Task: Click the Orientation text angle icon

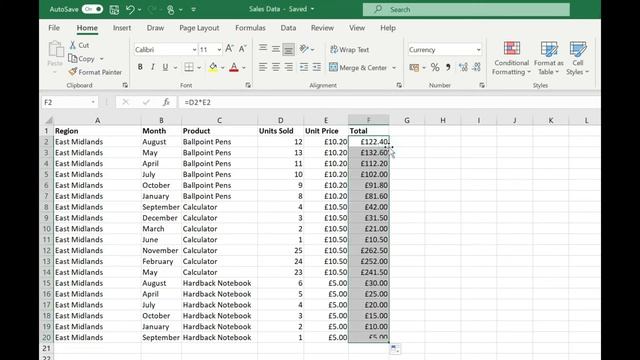Action: pyautogui.click(x=304, y=49)
